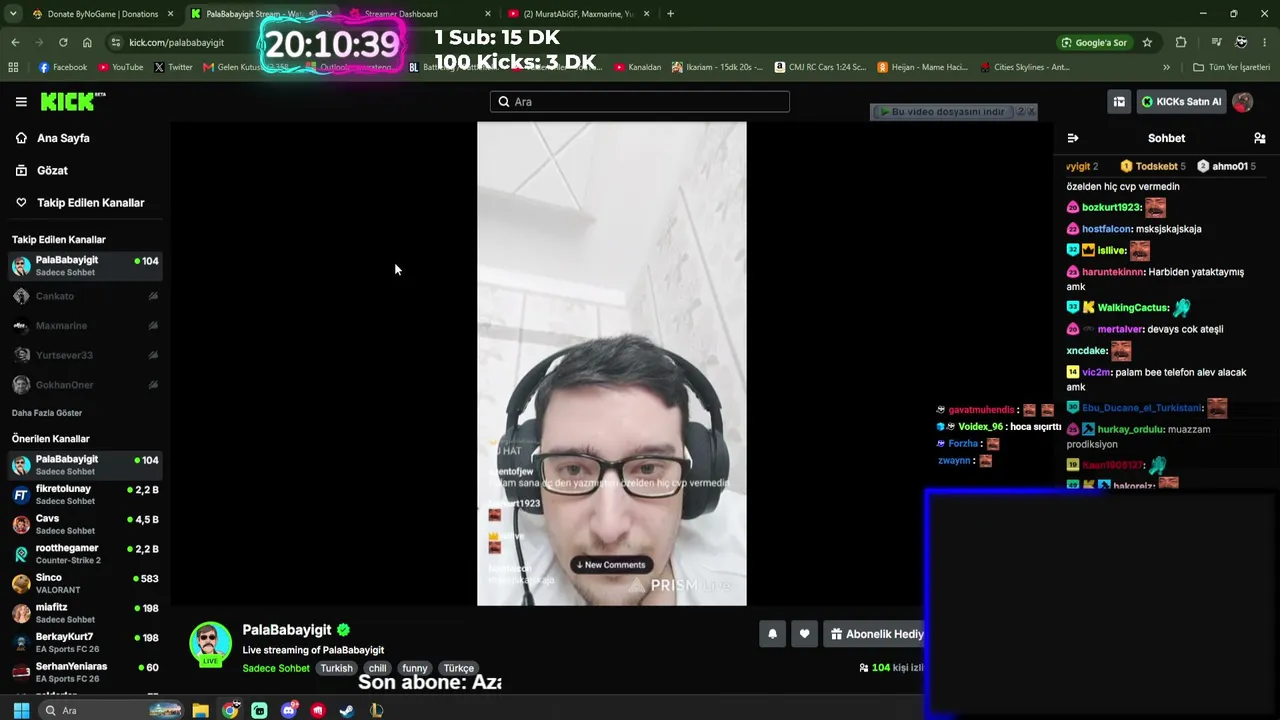Open Discord from taskbar
The width and height of the screenshot is (1280, 720).
(289, 710)
